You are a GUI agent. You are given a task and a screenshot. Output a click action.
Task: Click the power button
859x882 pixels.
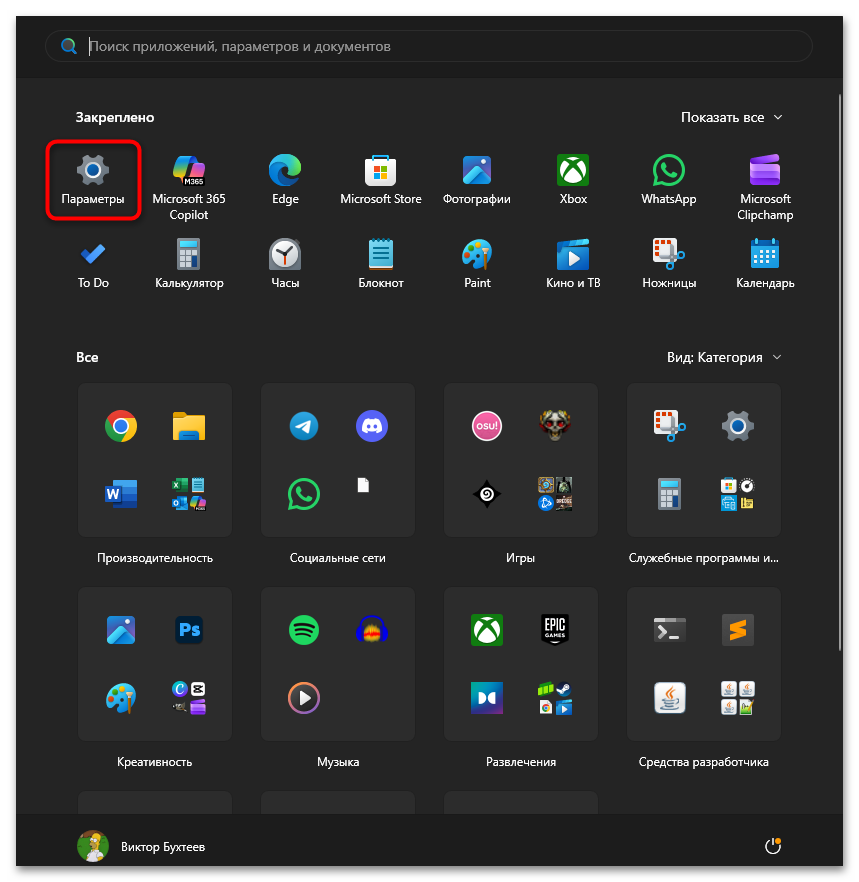pos(772,847)
